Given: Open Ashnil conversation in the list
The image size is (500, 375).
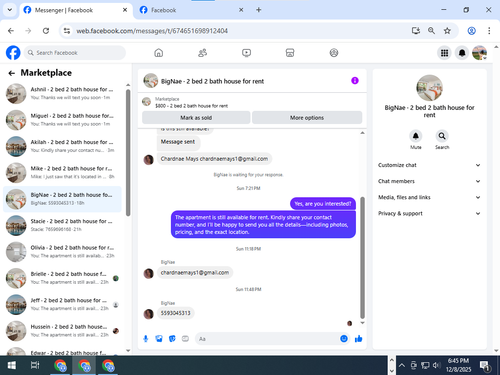Looking at the screenshot, I should coord(62,93).
